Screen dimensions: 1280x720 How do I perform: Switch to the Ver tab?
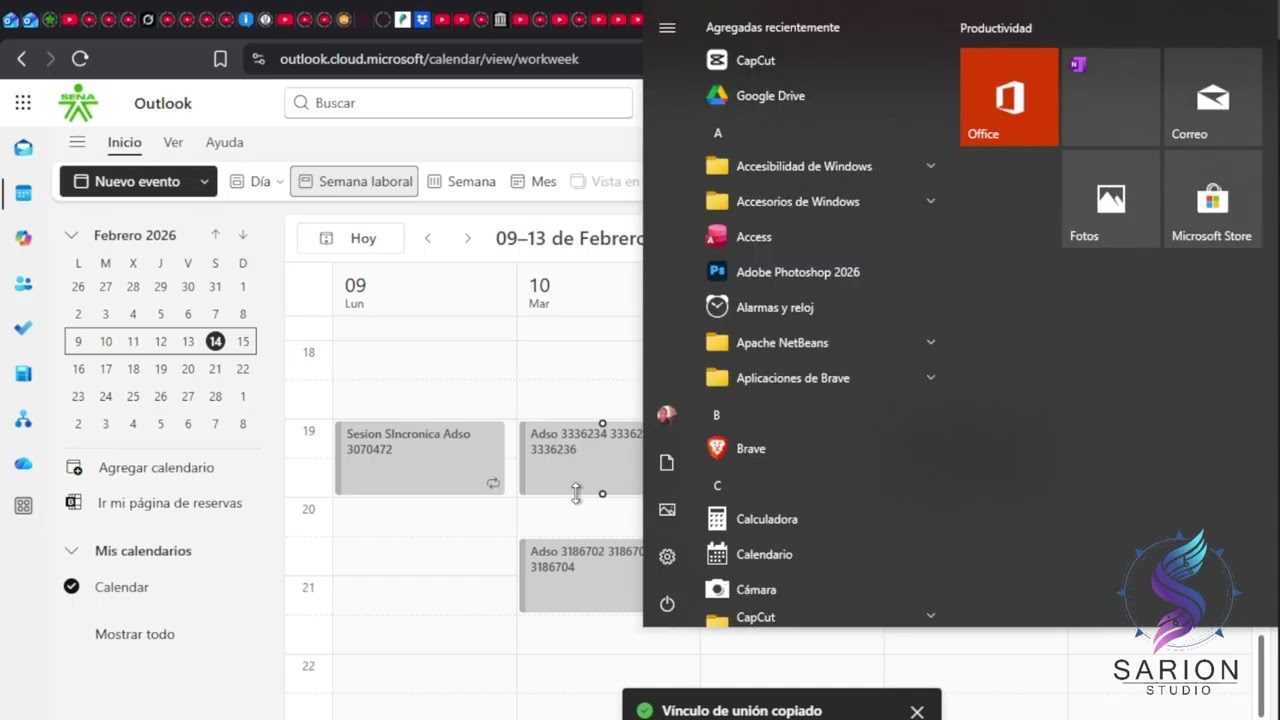[173, 142]
